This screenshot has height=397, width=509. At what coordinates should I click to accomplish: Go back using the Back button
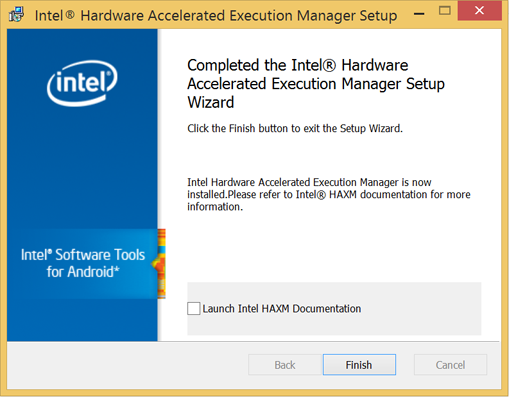click(x=285, y=365)
